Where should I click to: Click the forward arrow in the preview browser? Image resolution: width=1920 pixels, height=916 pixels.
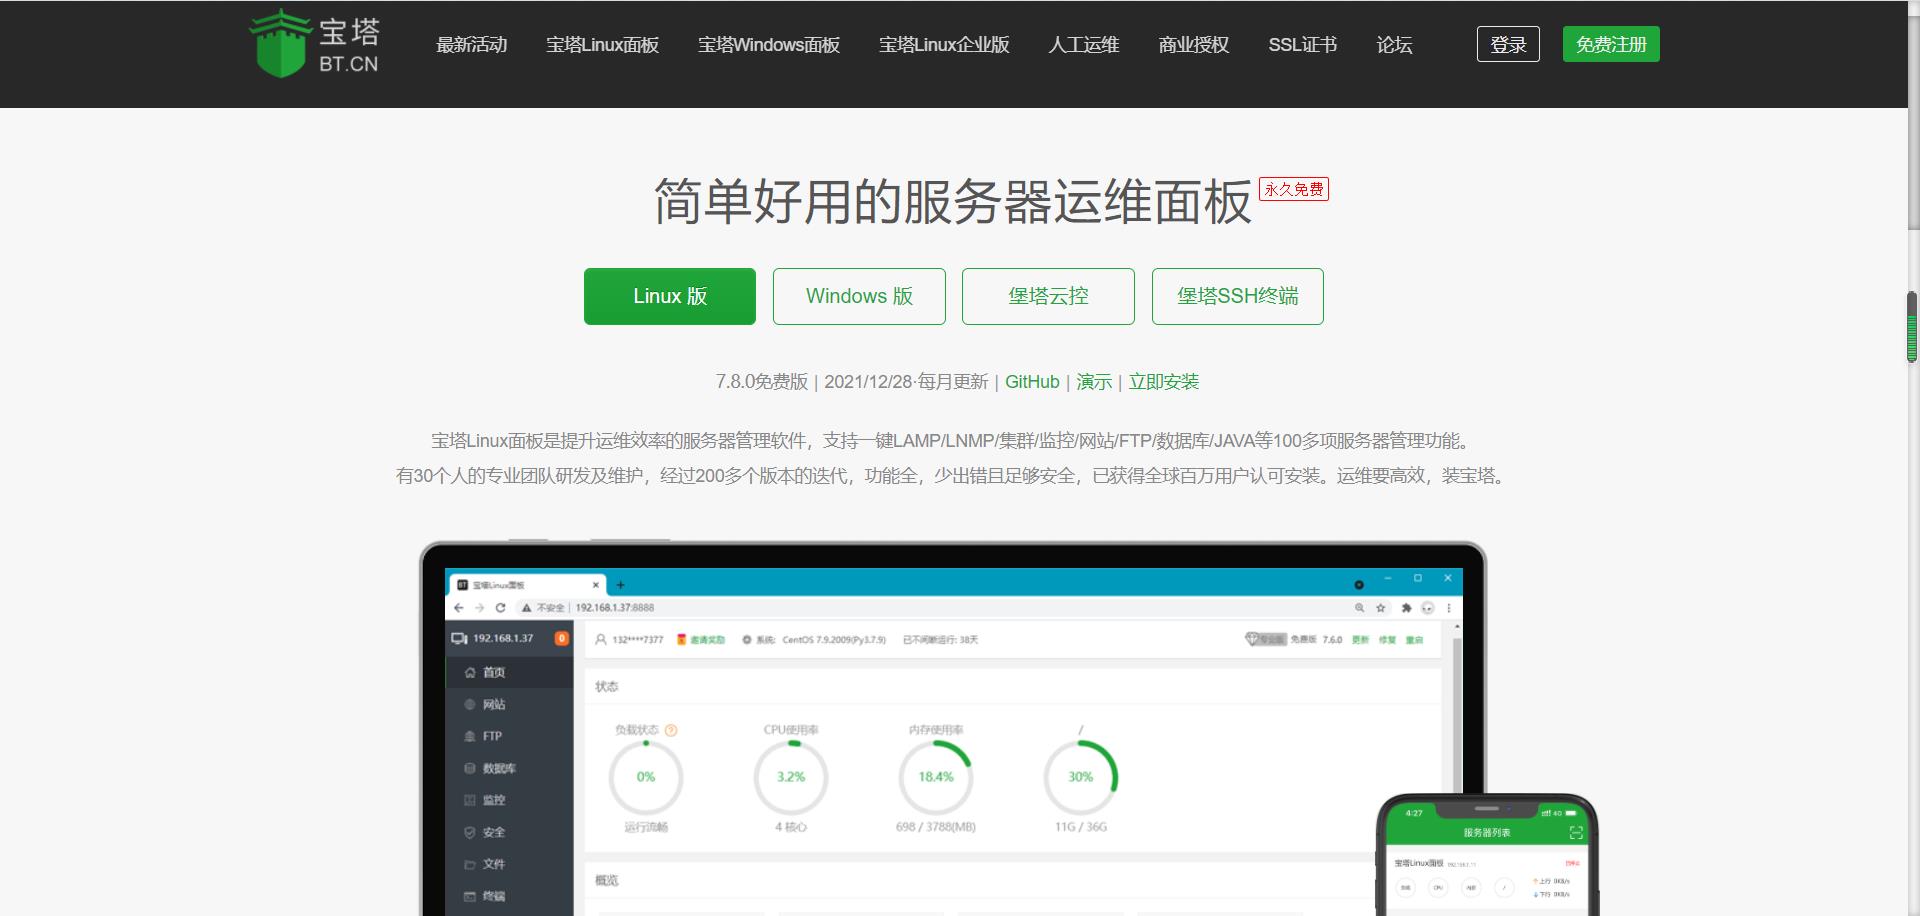click(479, 608)
